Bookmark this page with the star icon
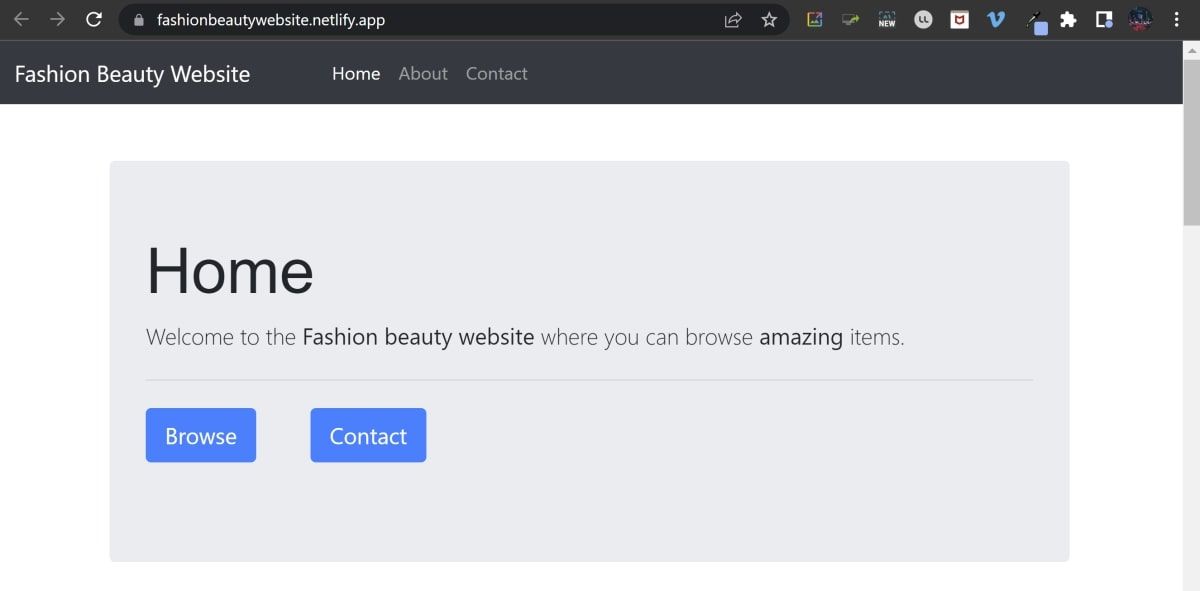 pyautogui.click(x=769, y=19)
